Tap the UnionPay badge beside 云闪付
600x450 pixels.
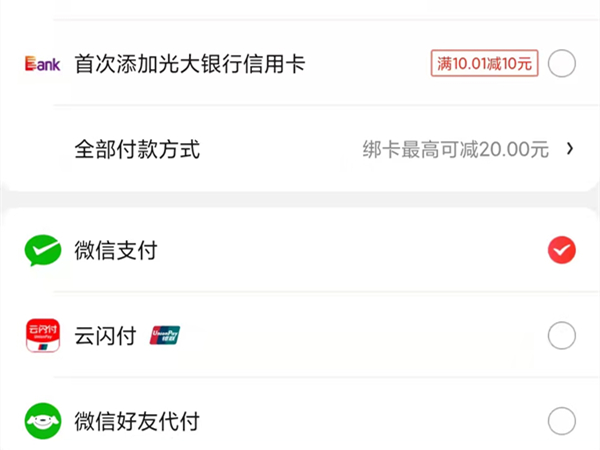pyautogui.click(x=165, y=335)
